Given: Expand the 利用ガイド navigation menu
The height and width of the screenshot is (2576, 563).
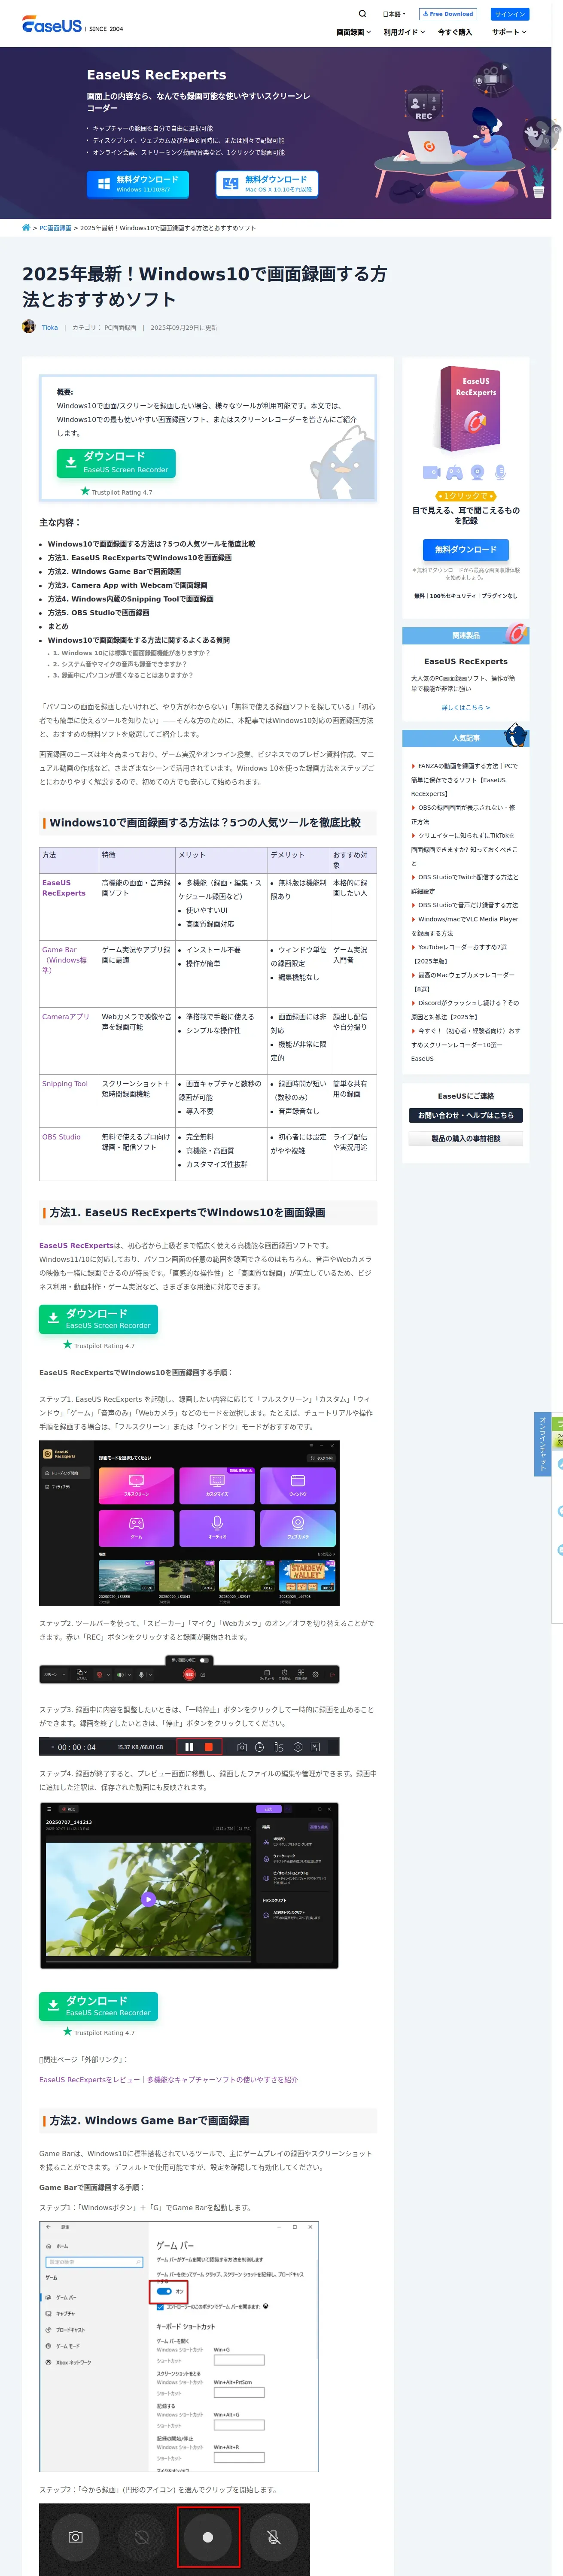Looking at the screenshot, I should 404,32.
